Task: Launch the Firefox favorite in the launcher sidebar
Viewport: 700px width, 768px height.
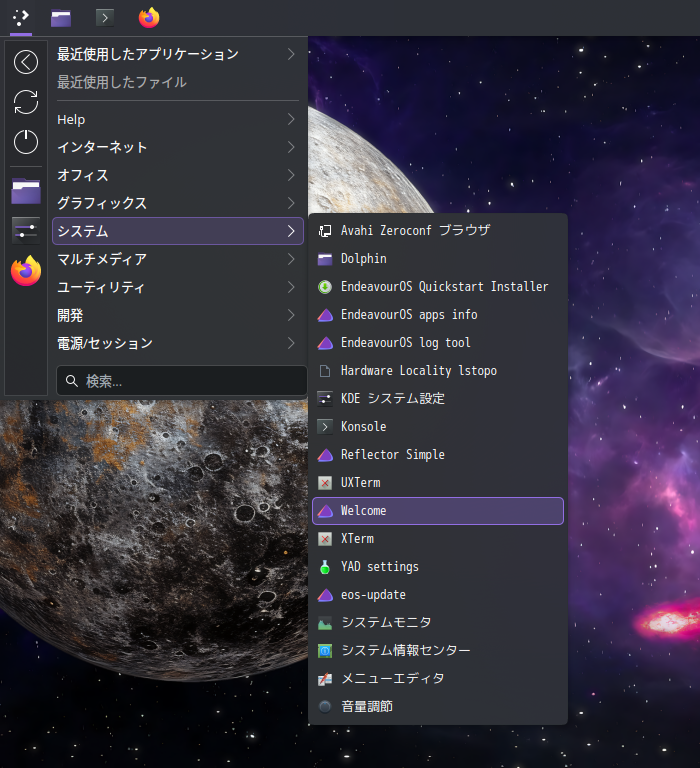Action: (x=26, y=271)
